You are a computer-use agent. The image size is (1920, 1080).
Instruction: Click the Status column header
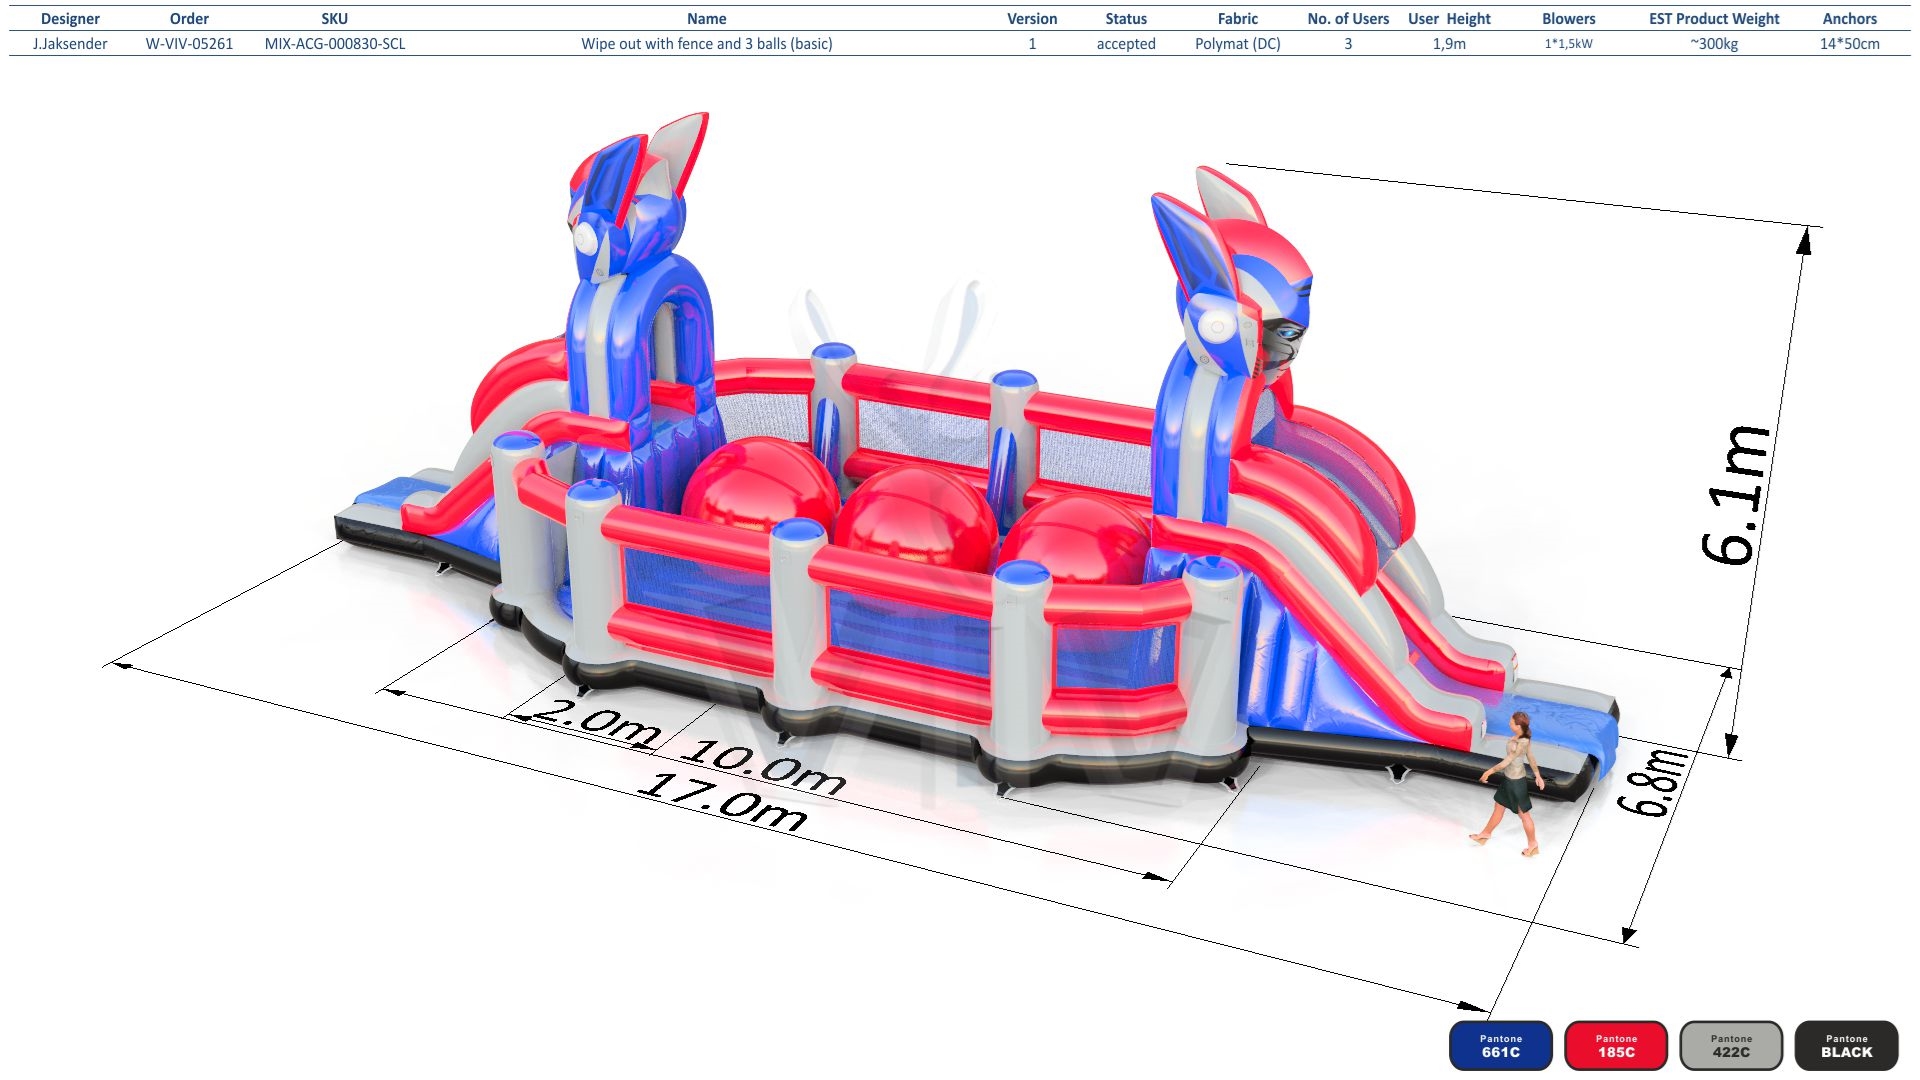(x=1126, y=19)
